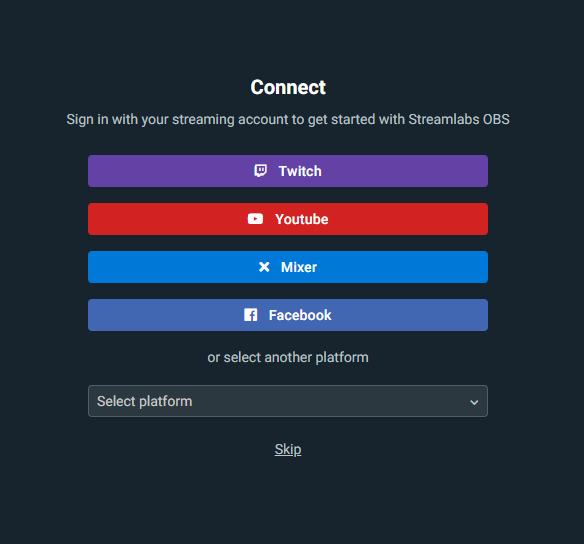Click the sign in instructions subtitle
This screenshot has width=584, height=544.
[288, 120]
